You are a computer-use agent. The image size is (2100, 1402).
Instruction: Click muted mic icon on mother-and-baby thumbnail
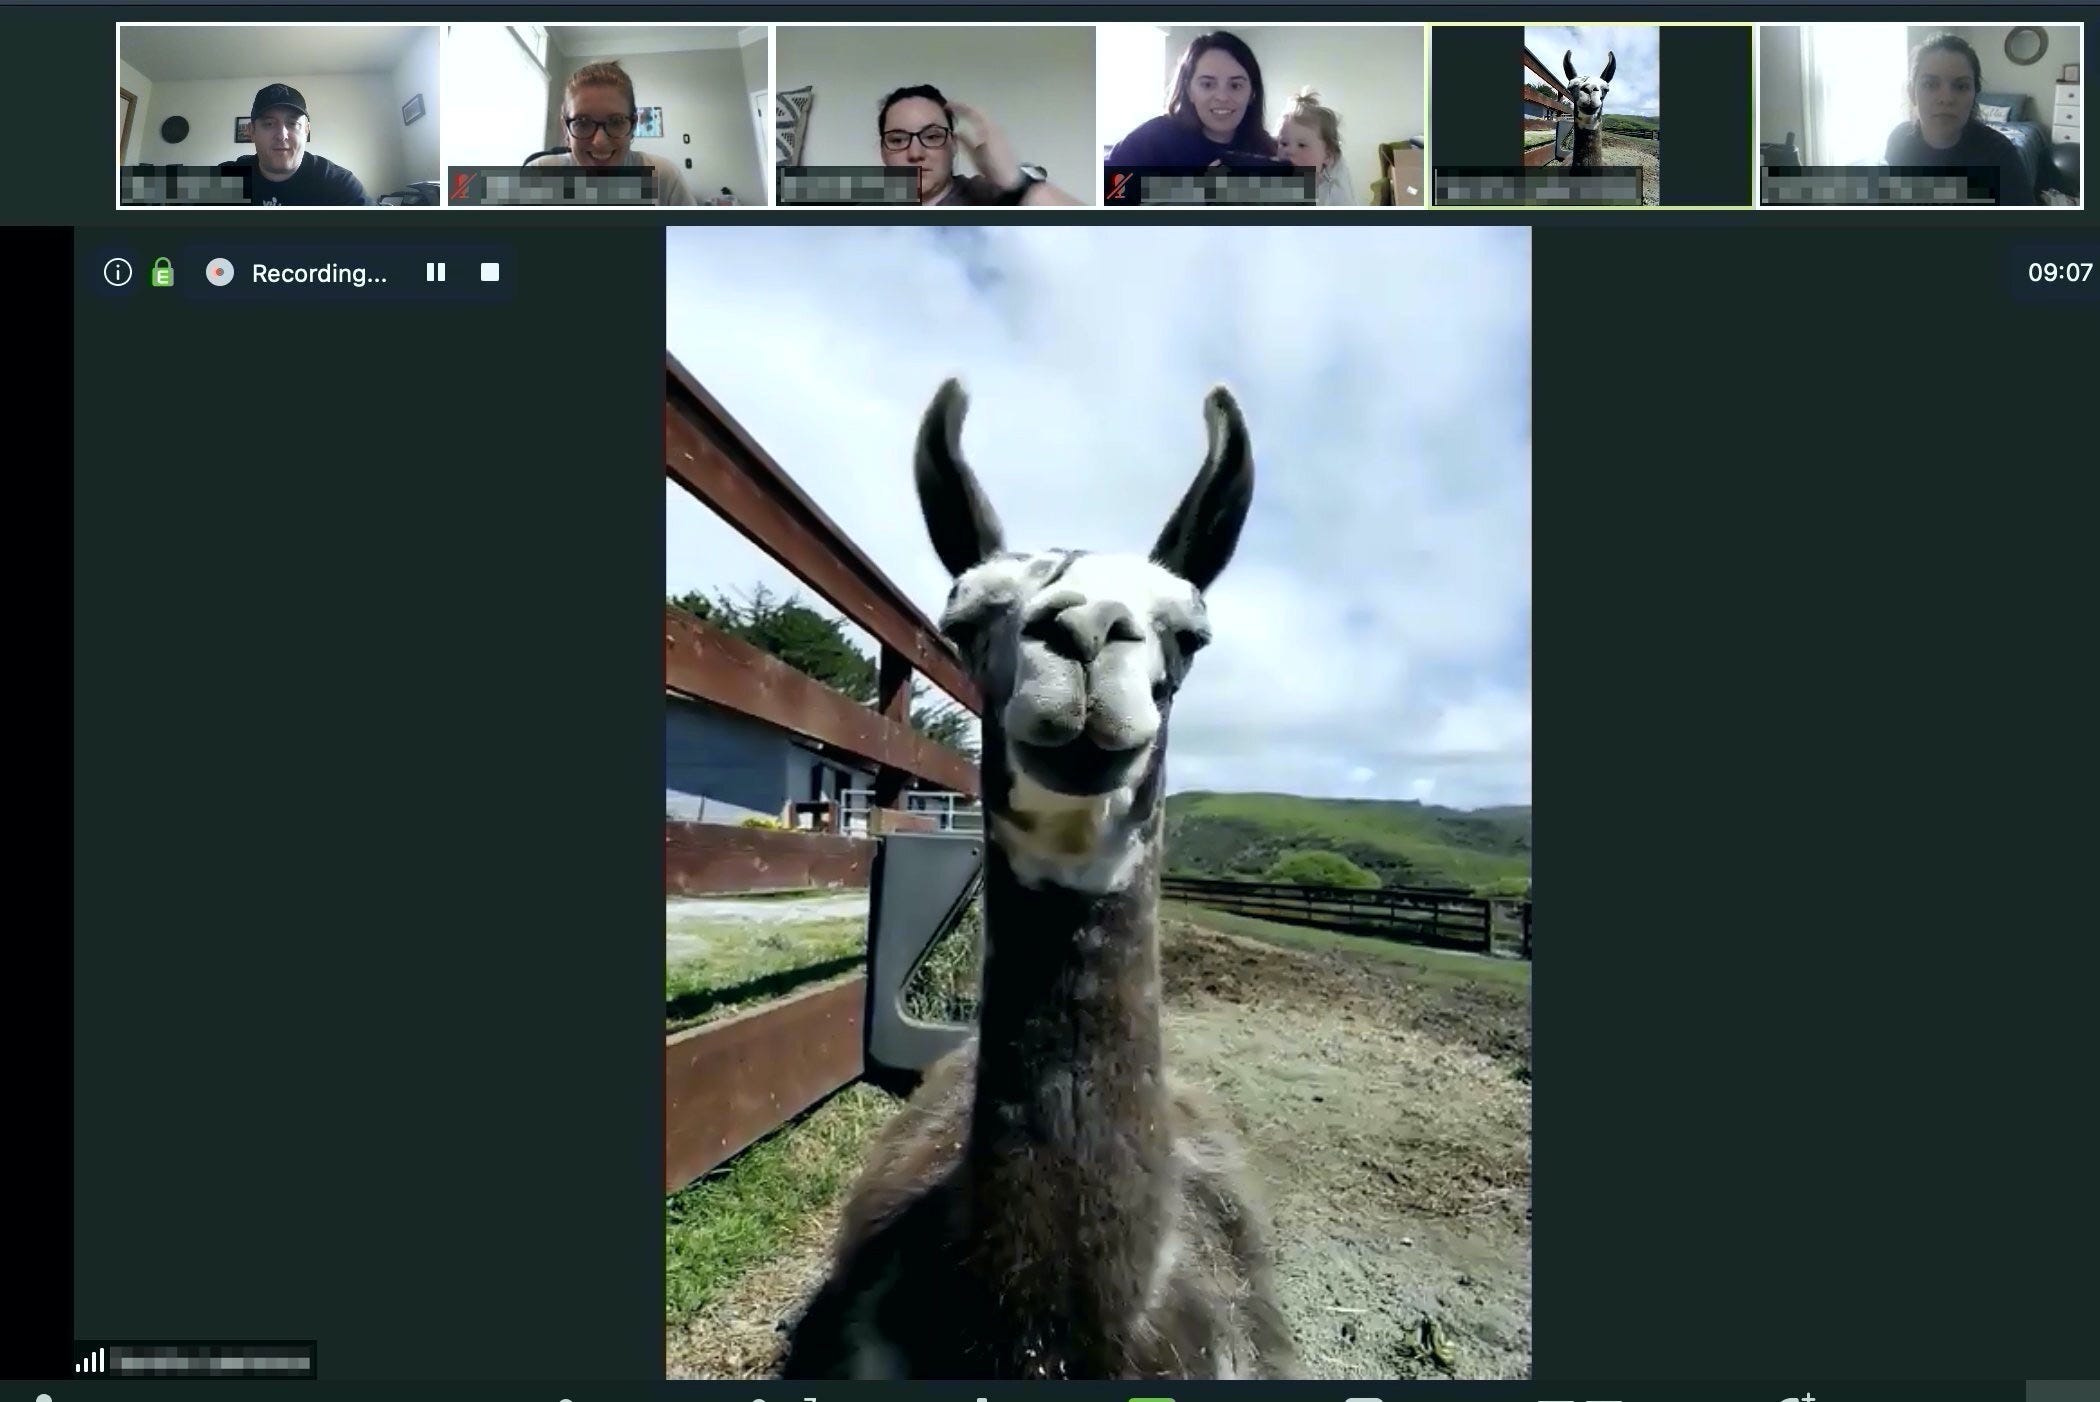click(x=1119, y=187)
